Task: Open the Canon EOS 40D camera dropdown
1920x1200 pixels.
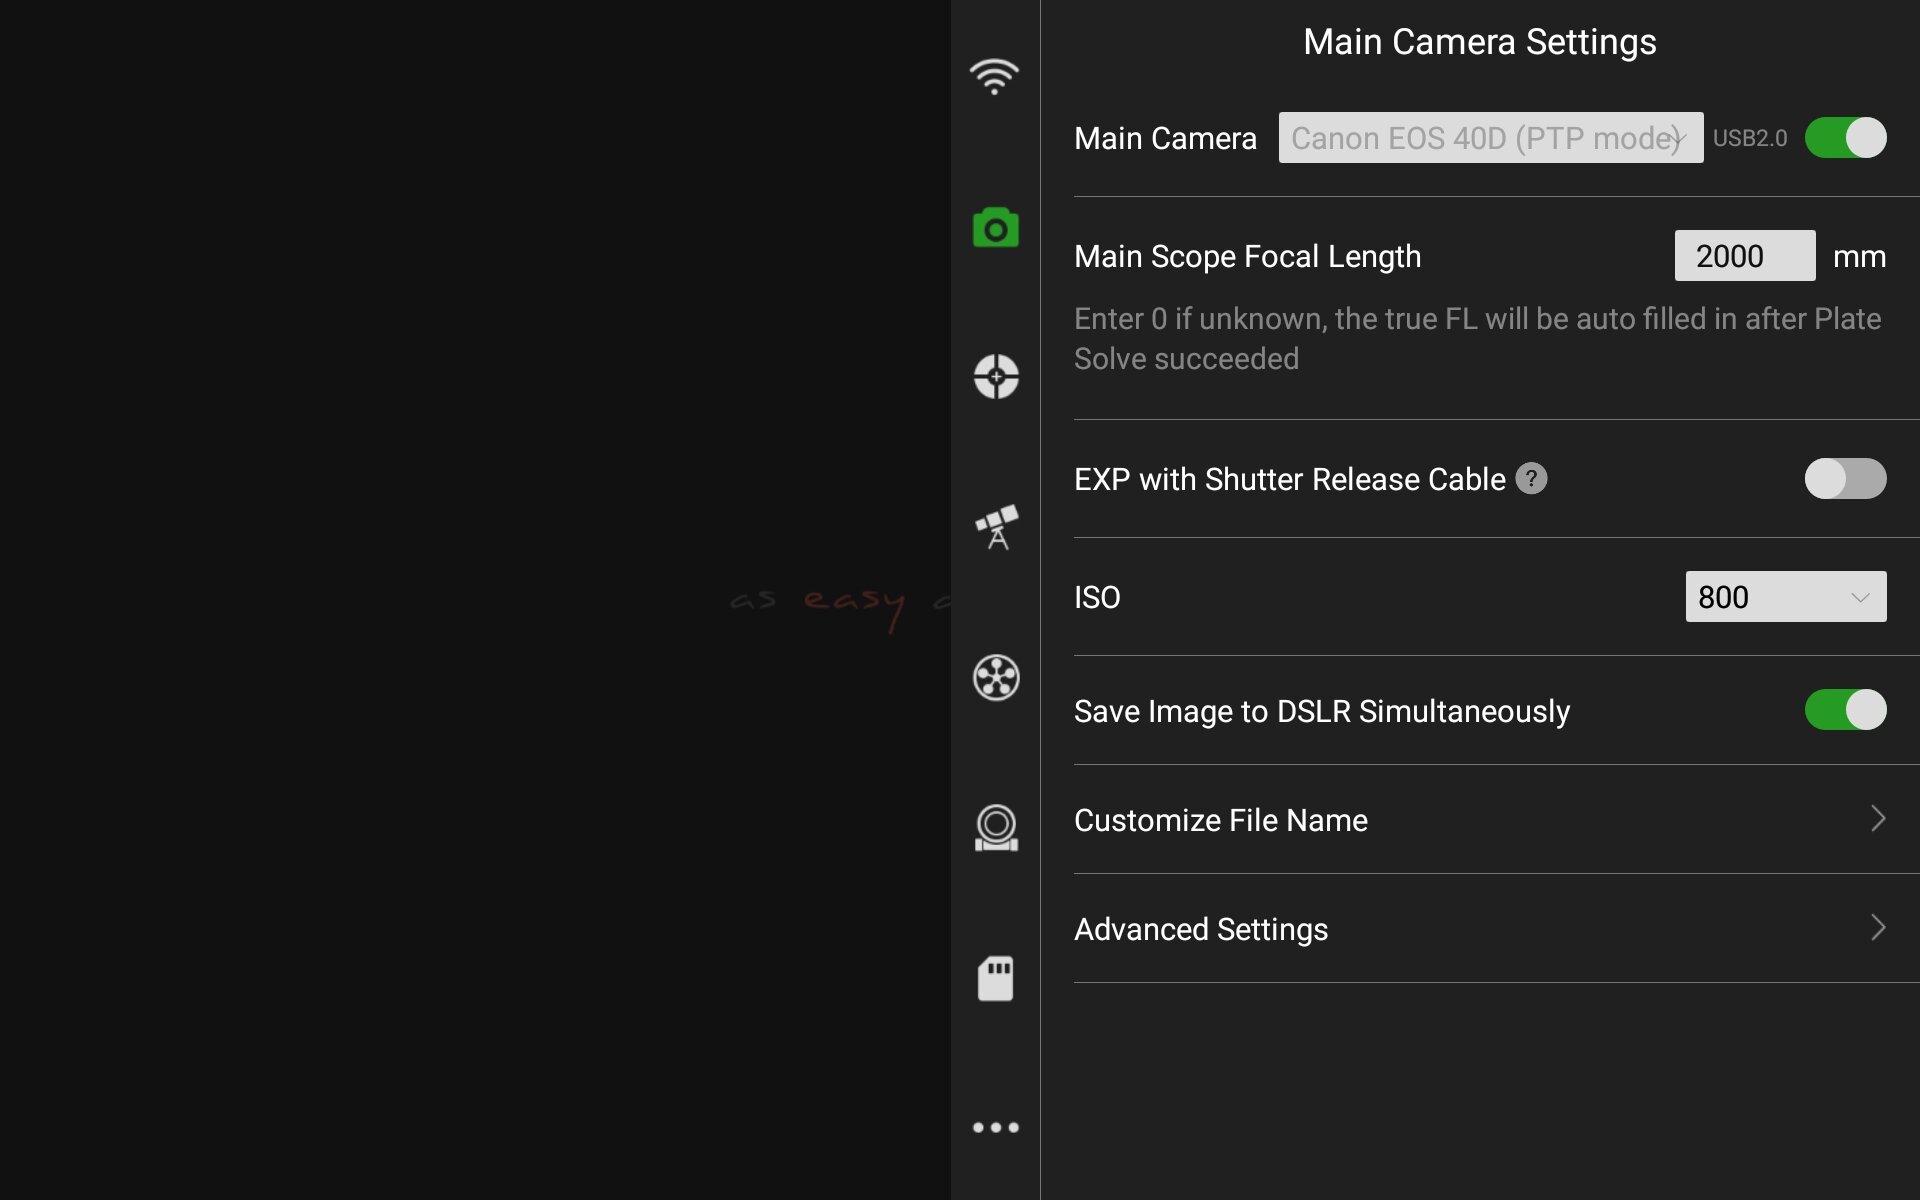Action: pos(1490,138)
